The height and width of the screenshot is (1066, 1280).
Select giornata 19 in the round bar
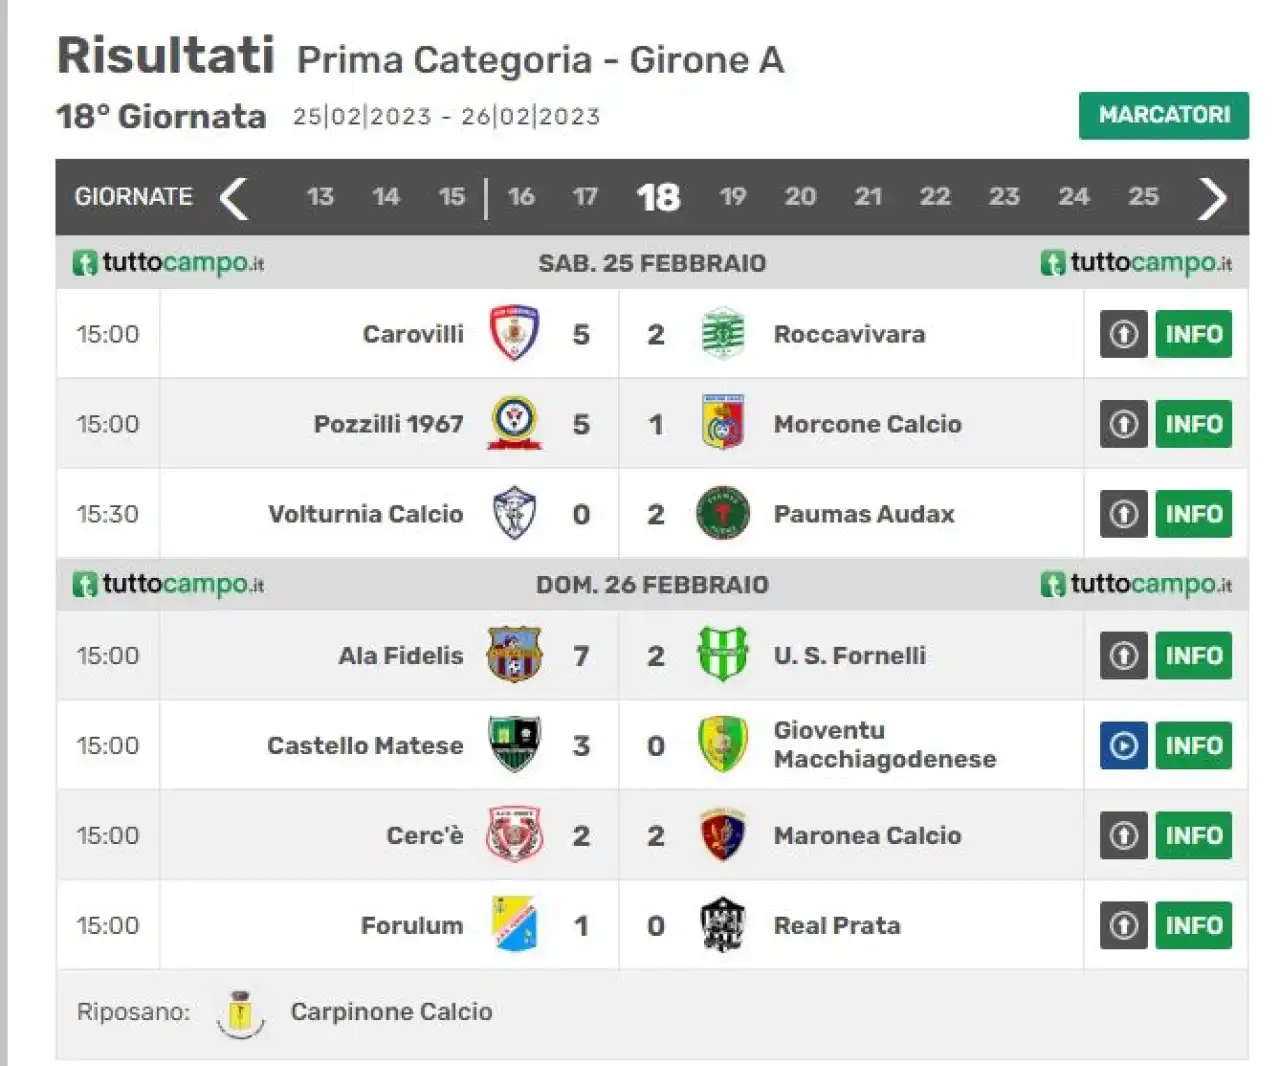point(733,196)
